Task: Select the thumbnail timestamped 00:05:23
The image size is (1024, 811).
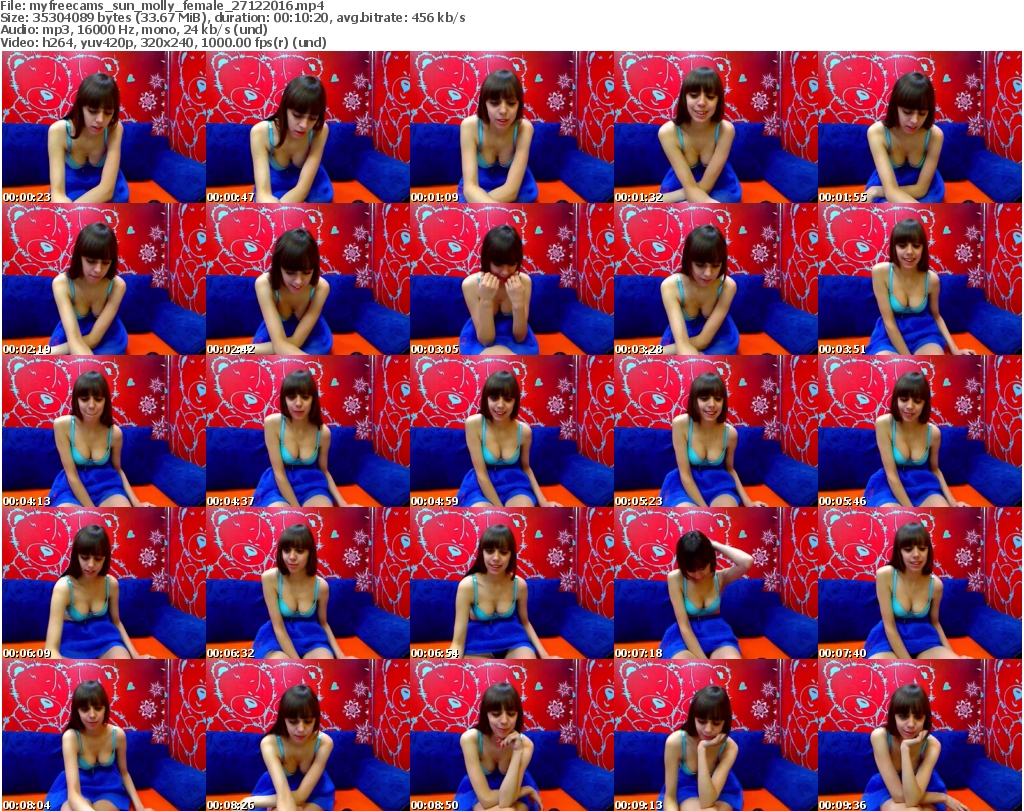Action: (x=715, y=431)
